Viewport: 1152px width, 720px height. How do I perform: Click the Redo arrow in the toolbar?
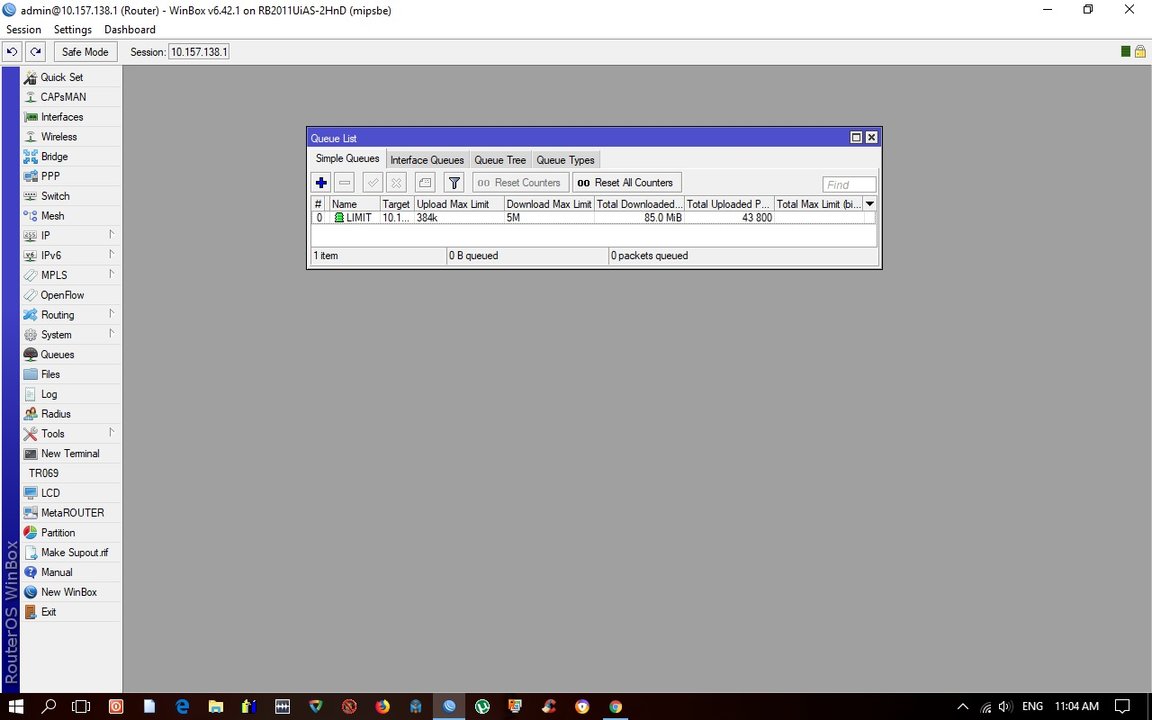[35, 52]
